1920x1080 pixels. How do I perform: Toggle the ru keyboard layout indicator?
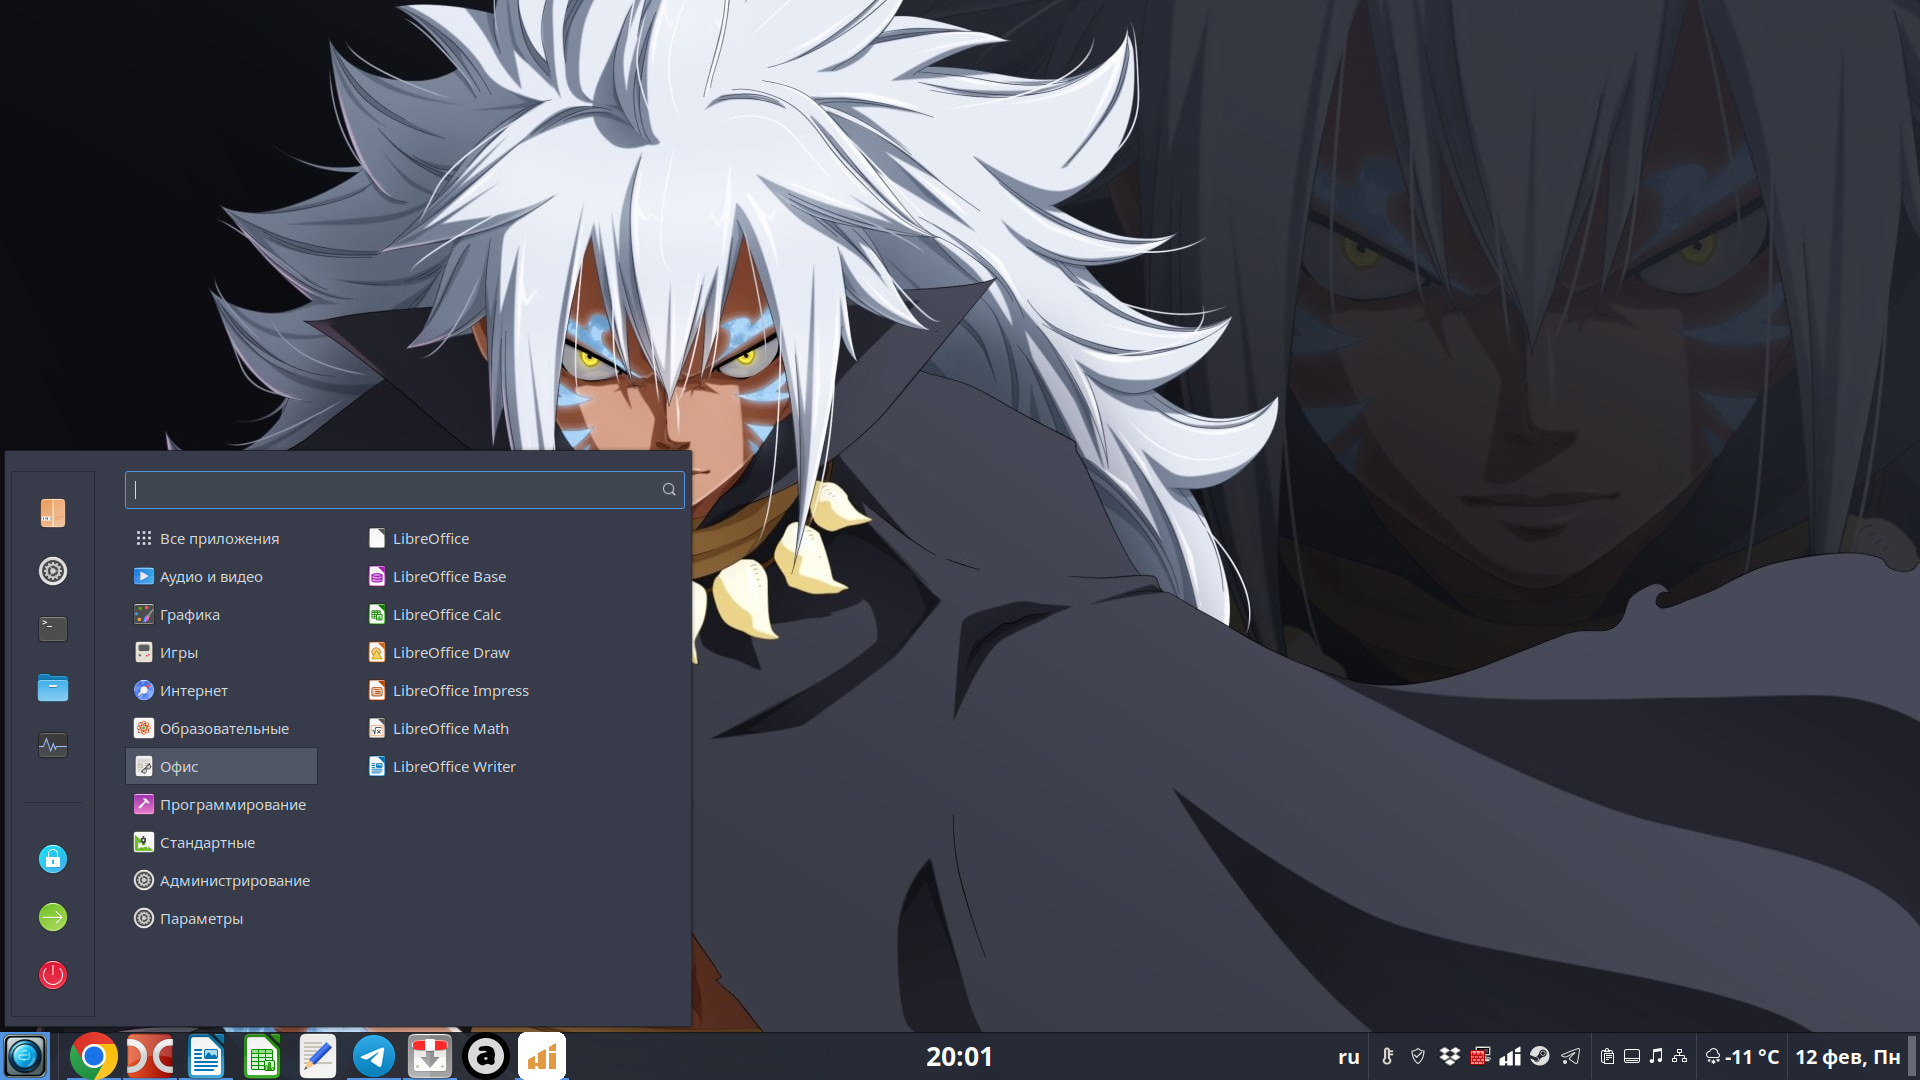click(1348, 1057)
